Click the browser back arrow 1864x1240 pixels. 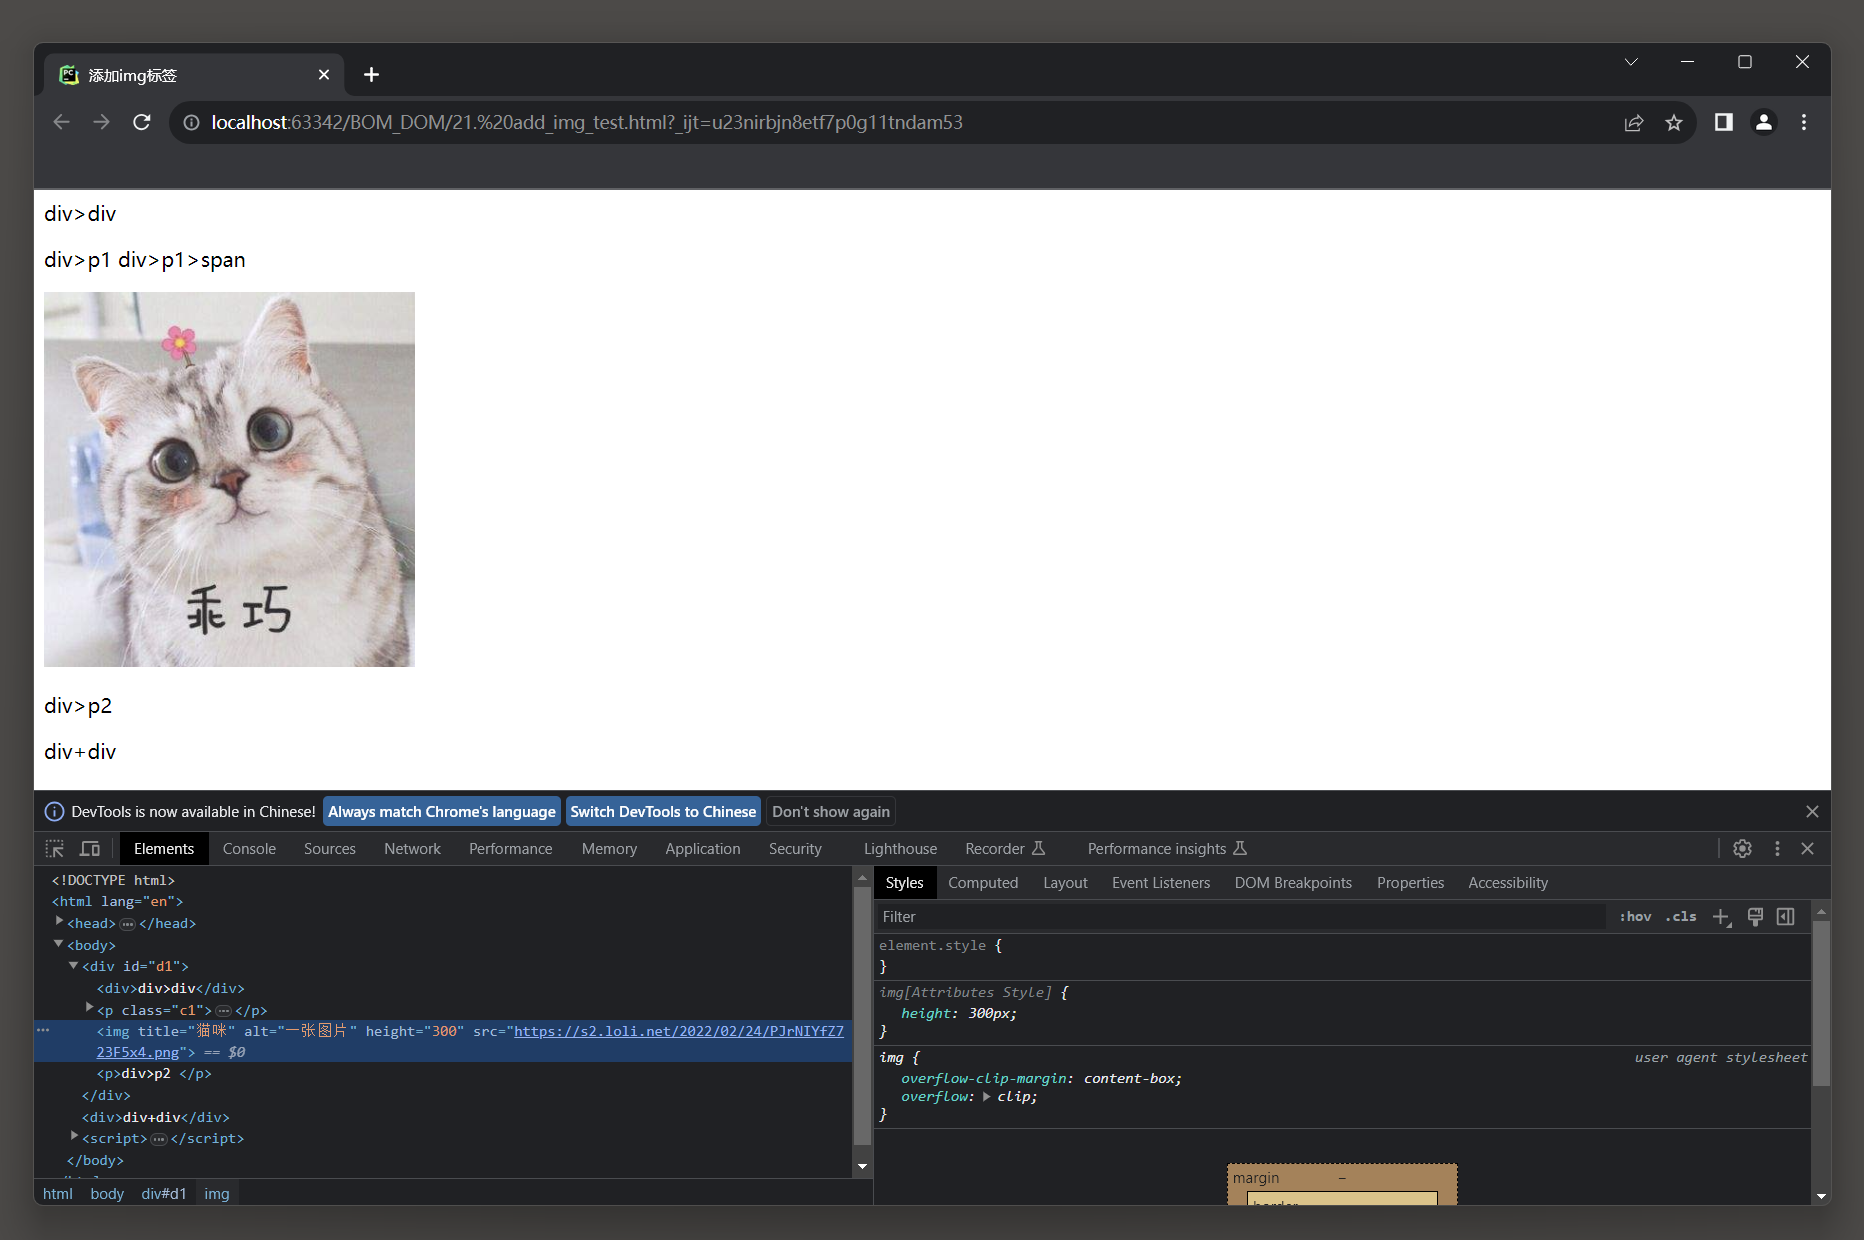62,122
